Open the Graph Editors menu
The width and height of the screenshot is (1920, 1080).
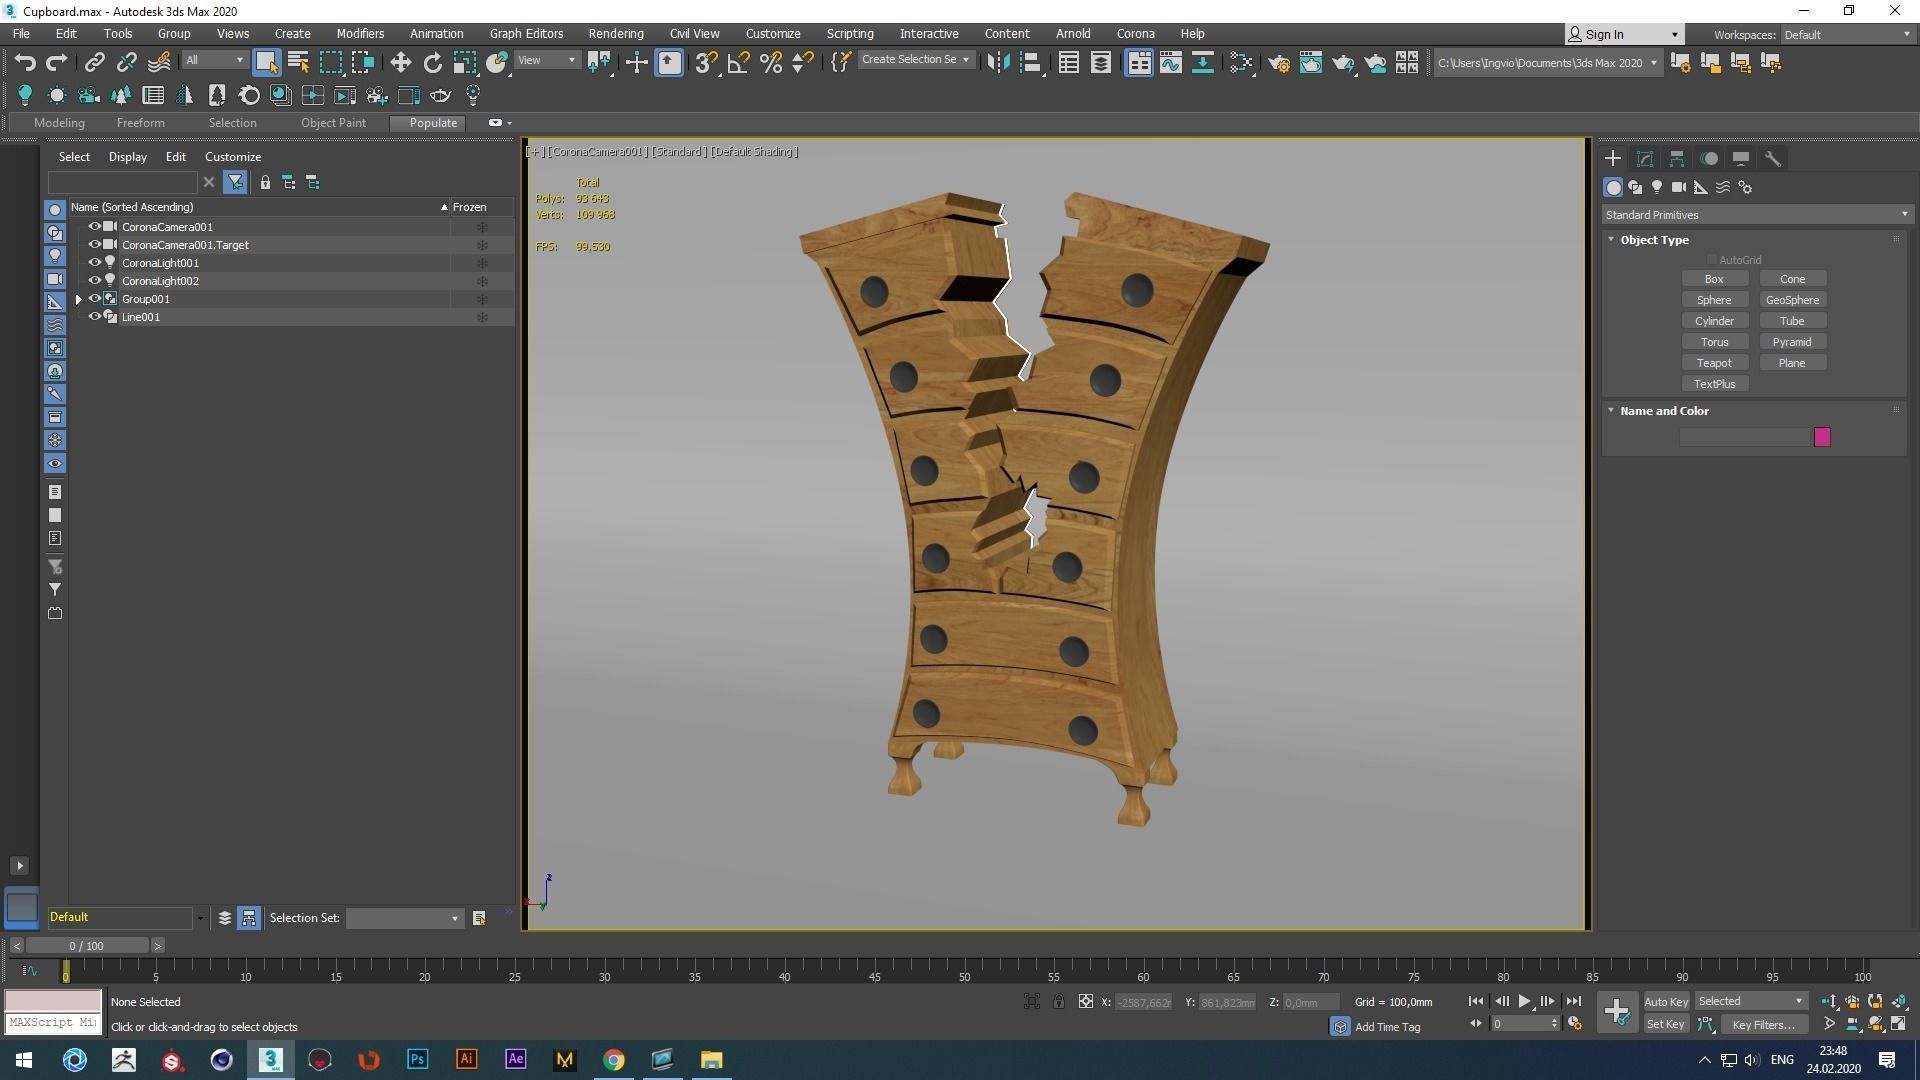tap(526, 34)
